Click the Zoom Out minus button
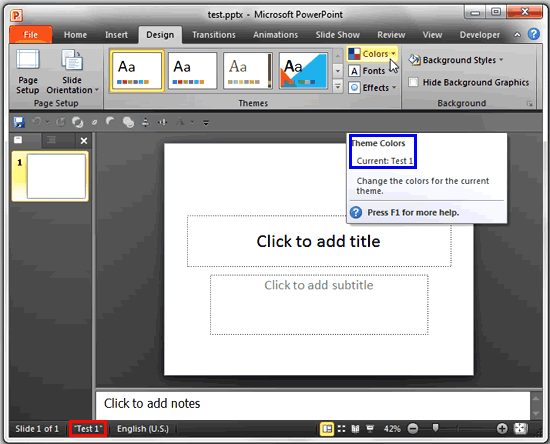The image size is (550, 444). [413, 429]
